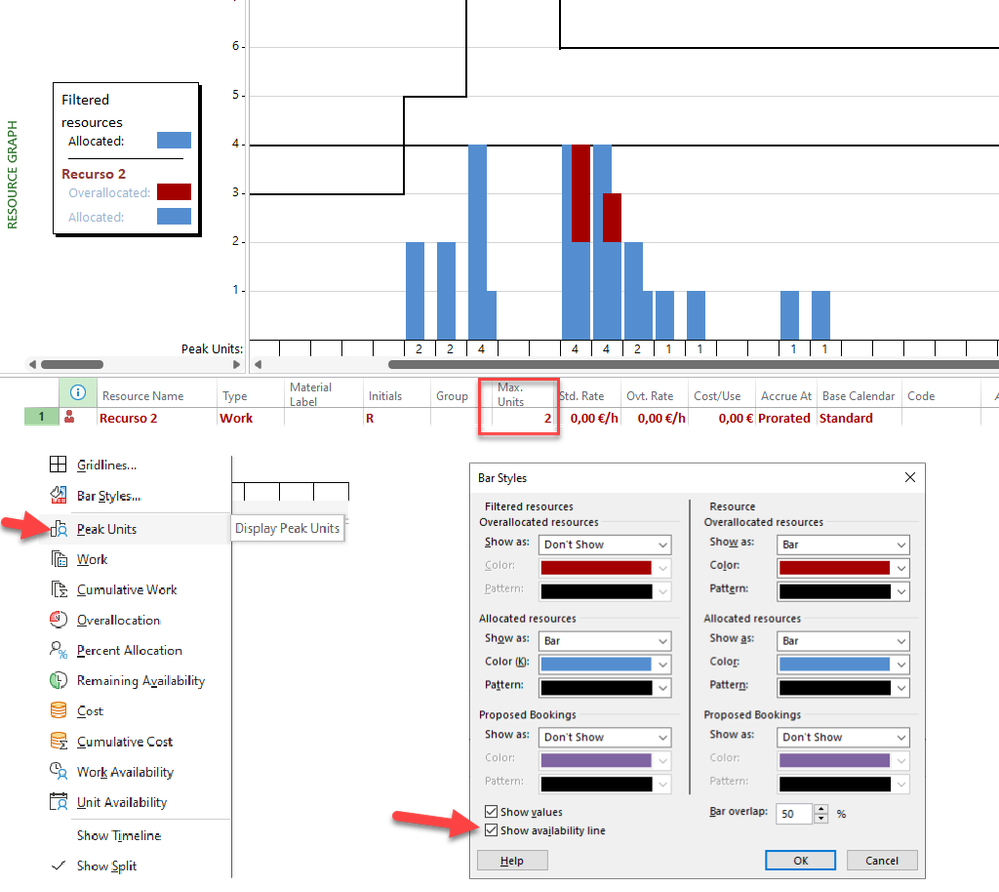Open Resource Allocated resources Show as dropdown

click(843, 641)
